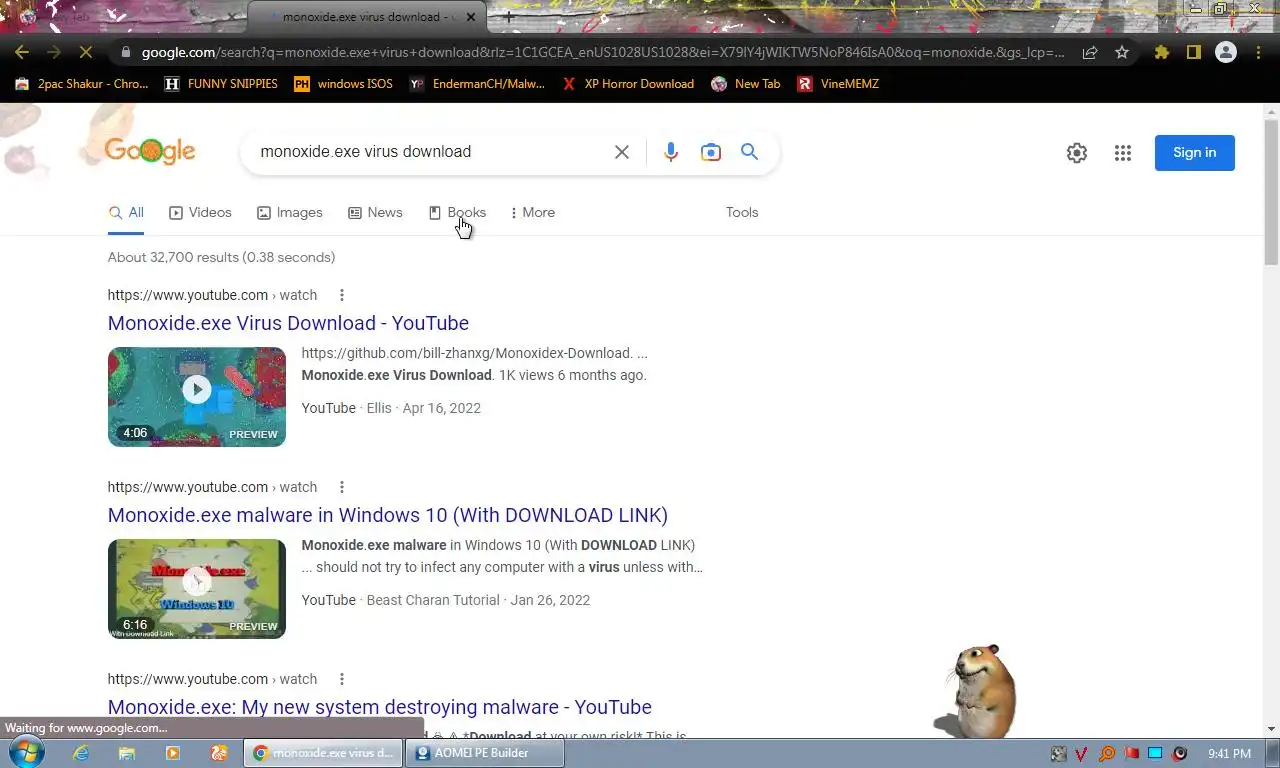Open Monoxide.exe malware in Windows 10 result
Screen dimensions: 1280x768
coord(387,515)
